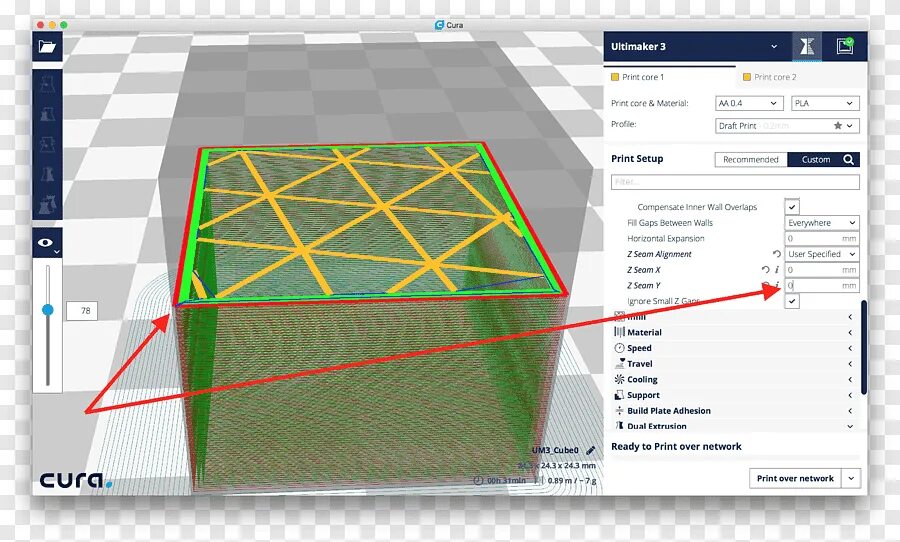Open Fill Gaps Between Walls dropdown
The image size is (900, 542).
coord(821,223)
